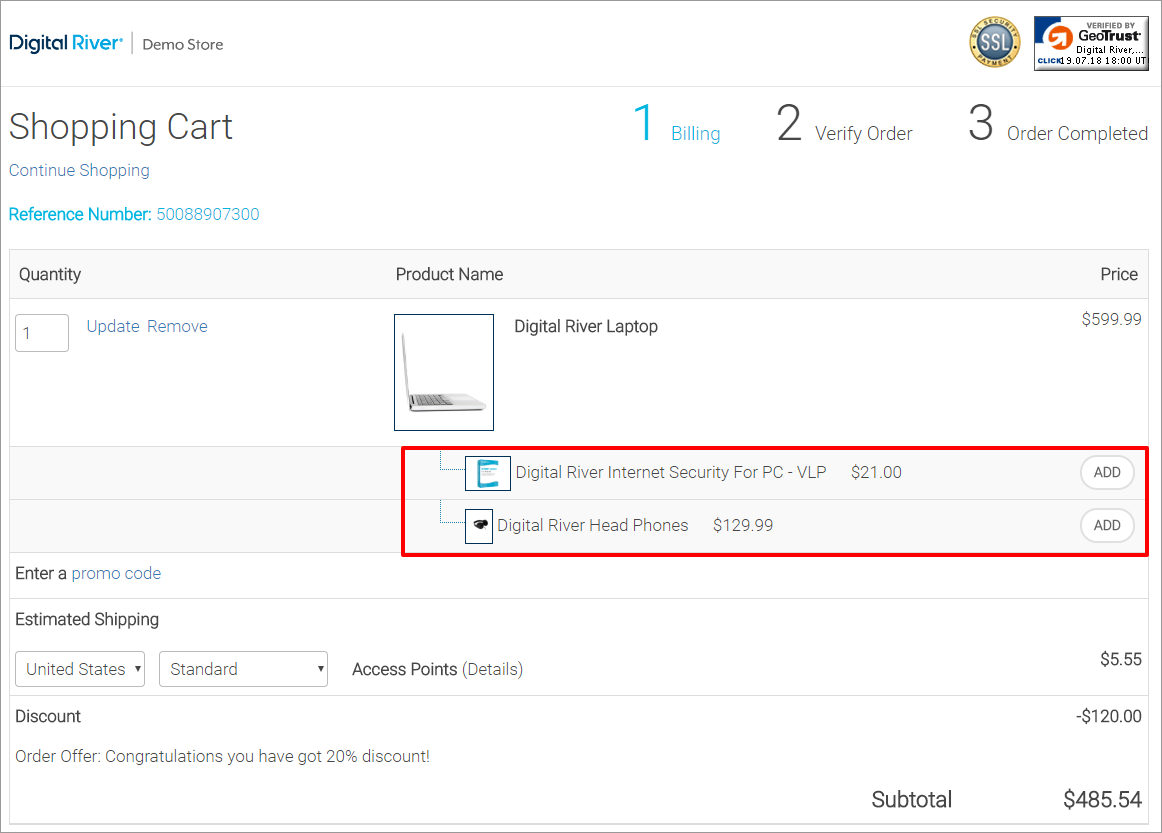The width and height of the screenshot is (1162, 833).
Task: Open the SSL security payment badge
Action: coord(995,42)
